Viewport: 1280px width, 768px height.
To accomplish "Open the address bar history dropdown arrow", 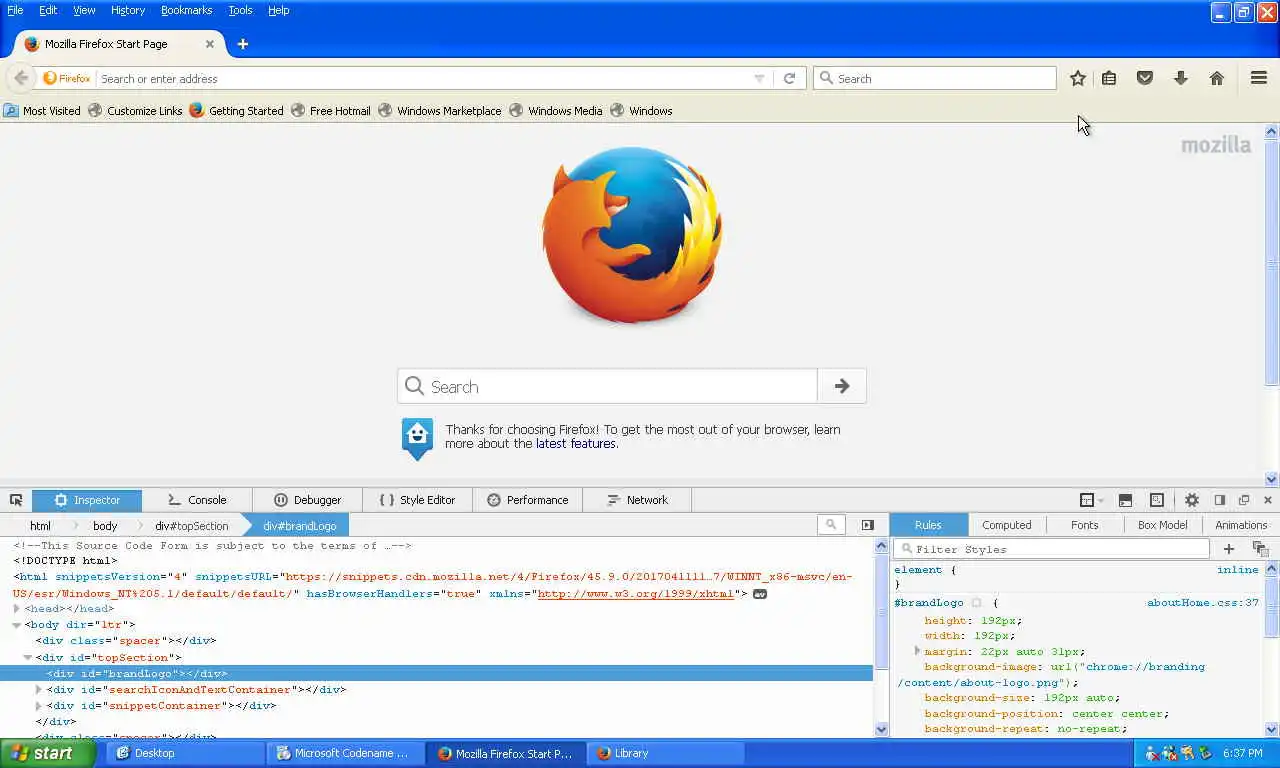I will tap(759, 78).
